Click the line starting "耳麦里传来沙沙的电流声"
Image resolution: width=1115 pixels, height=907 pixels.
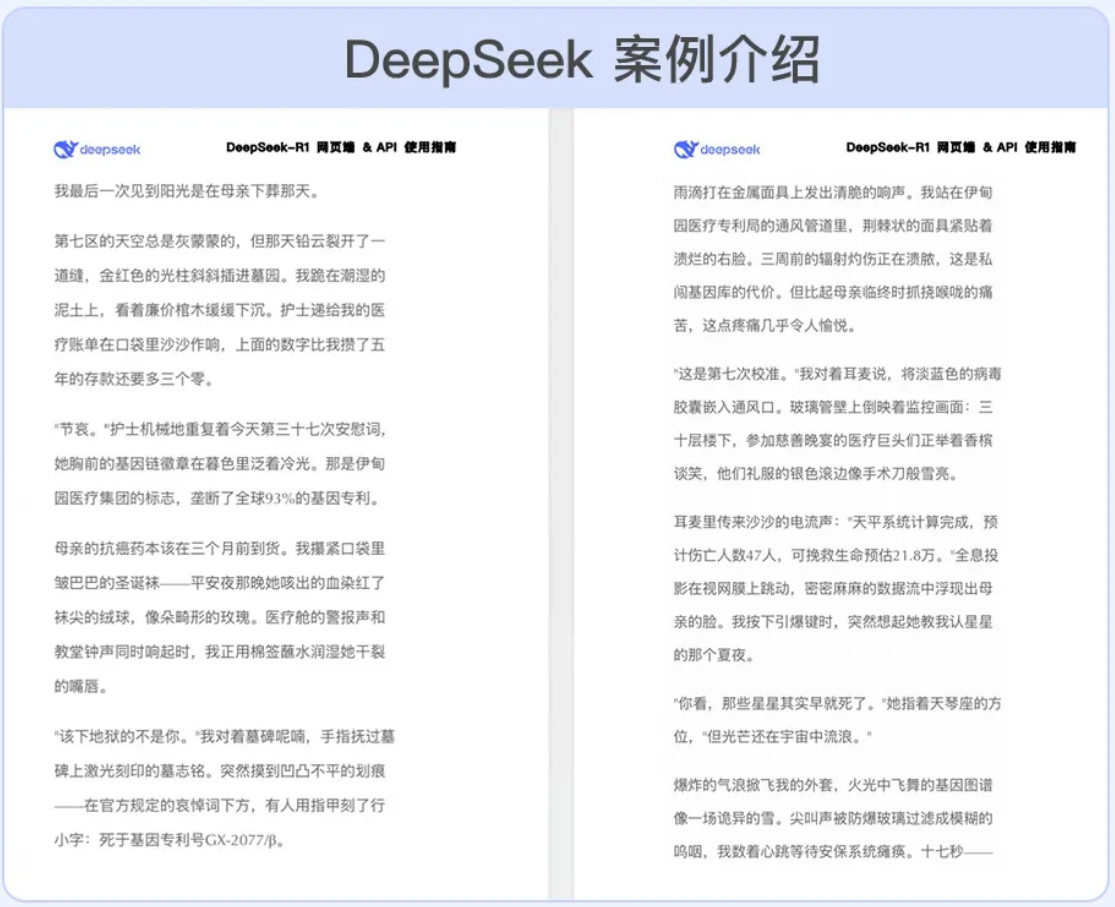point(836,522)
